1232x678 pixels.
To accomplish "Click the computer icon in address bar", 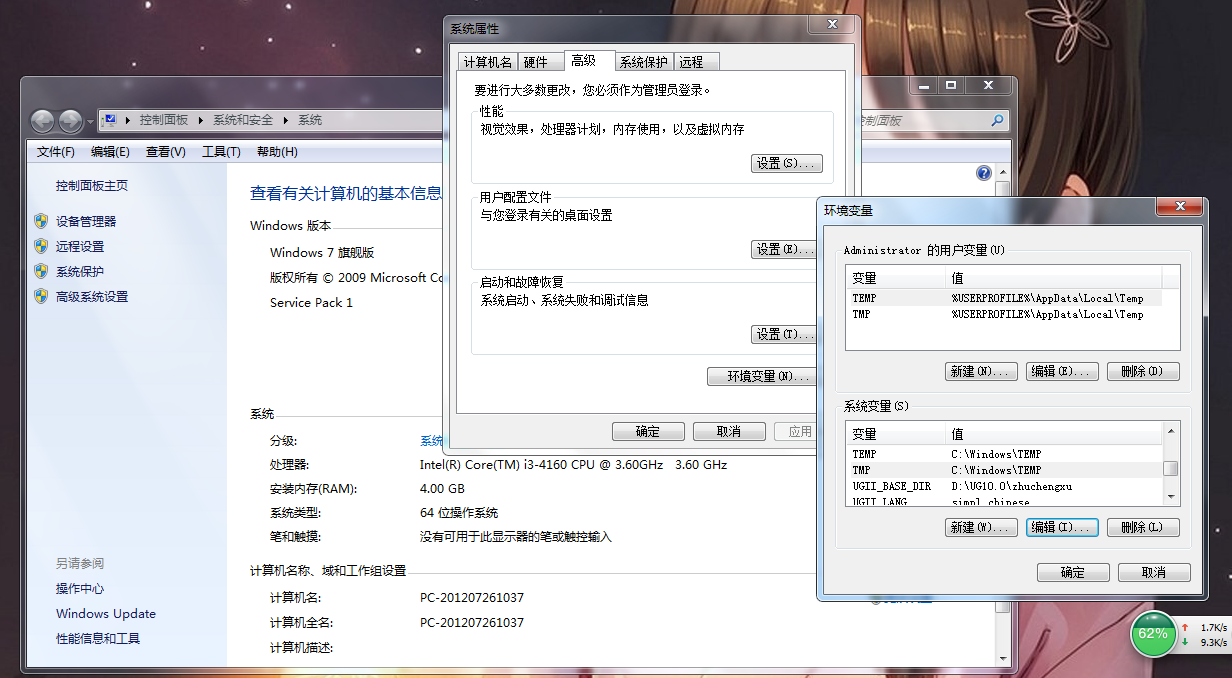I will tap(110, 120).
